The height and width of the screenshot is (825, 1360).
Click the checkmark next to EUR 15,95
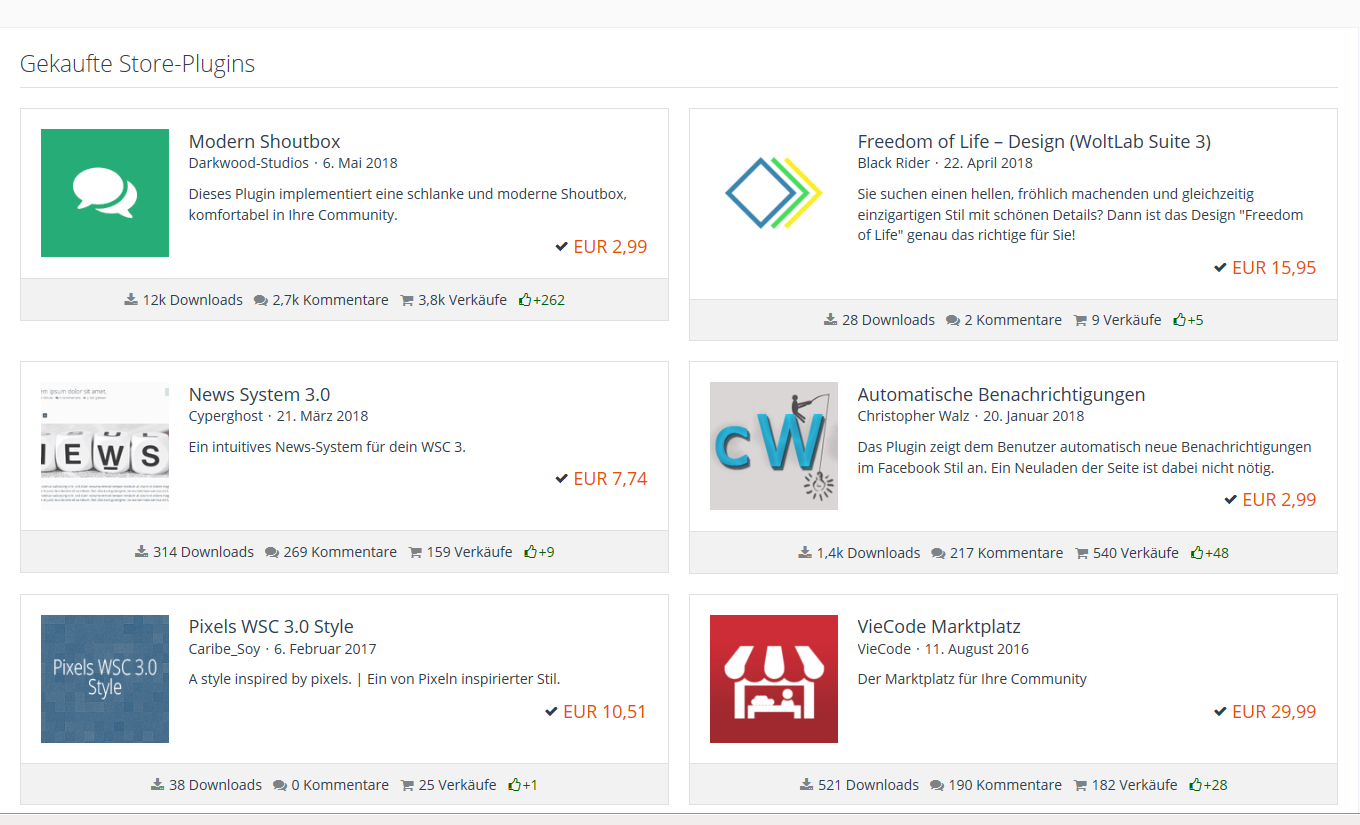pos(1220,268)
